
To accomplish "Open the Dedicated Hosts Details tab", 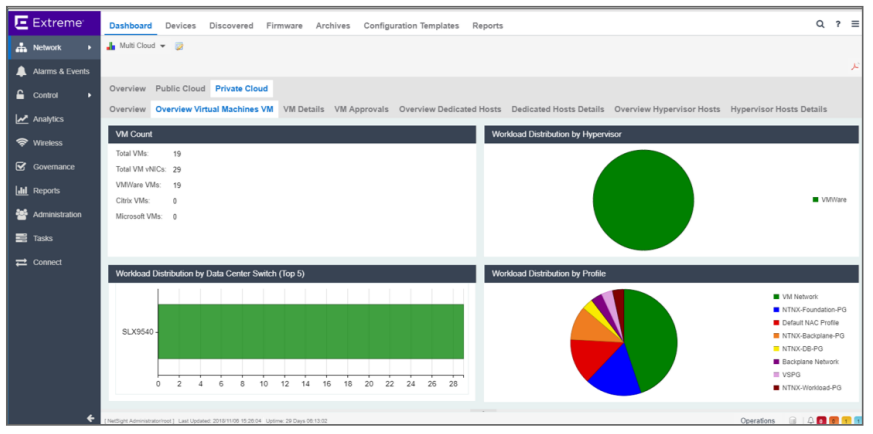I will (x=558, y=109).
